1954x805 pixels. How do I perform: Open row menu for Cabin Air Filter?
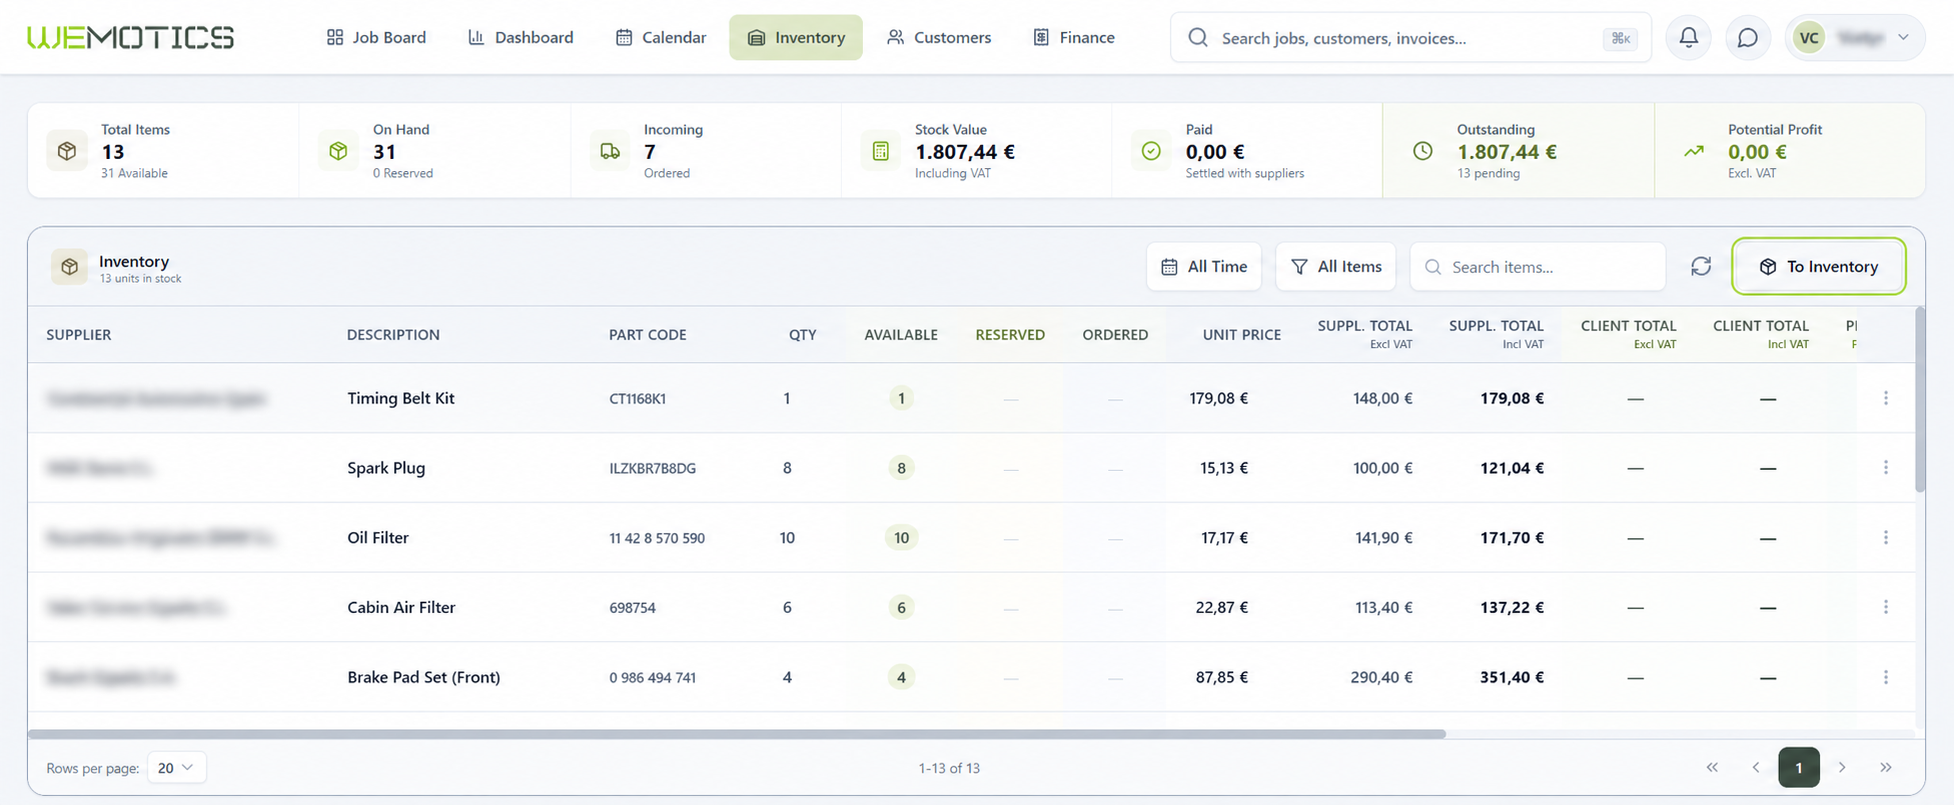(x=1886, y=607)
